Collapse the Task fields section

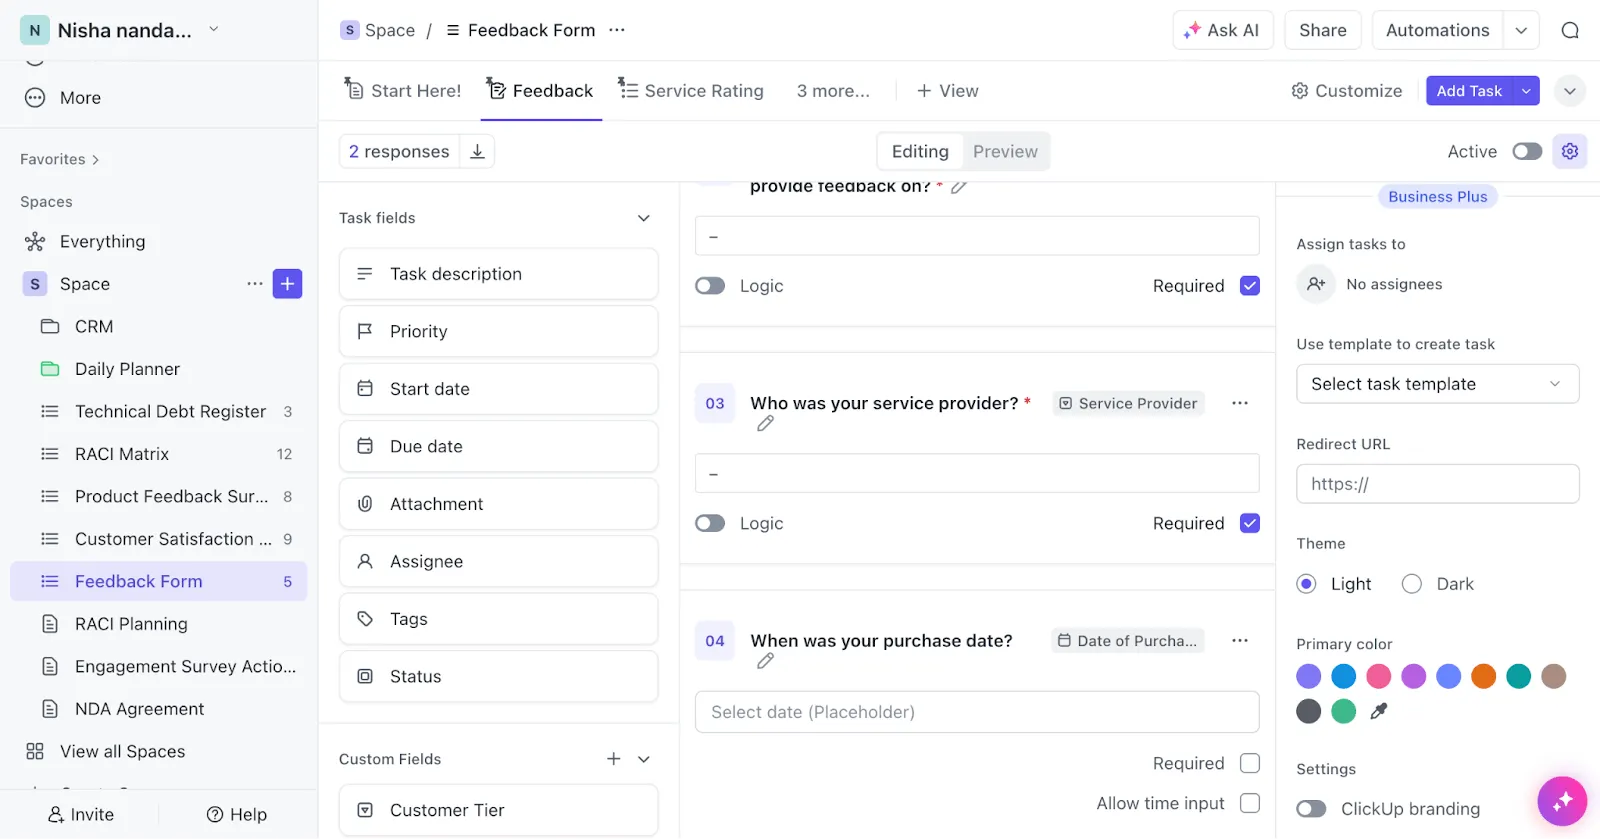pos(644,218)
